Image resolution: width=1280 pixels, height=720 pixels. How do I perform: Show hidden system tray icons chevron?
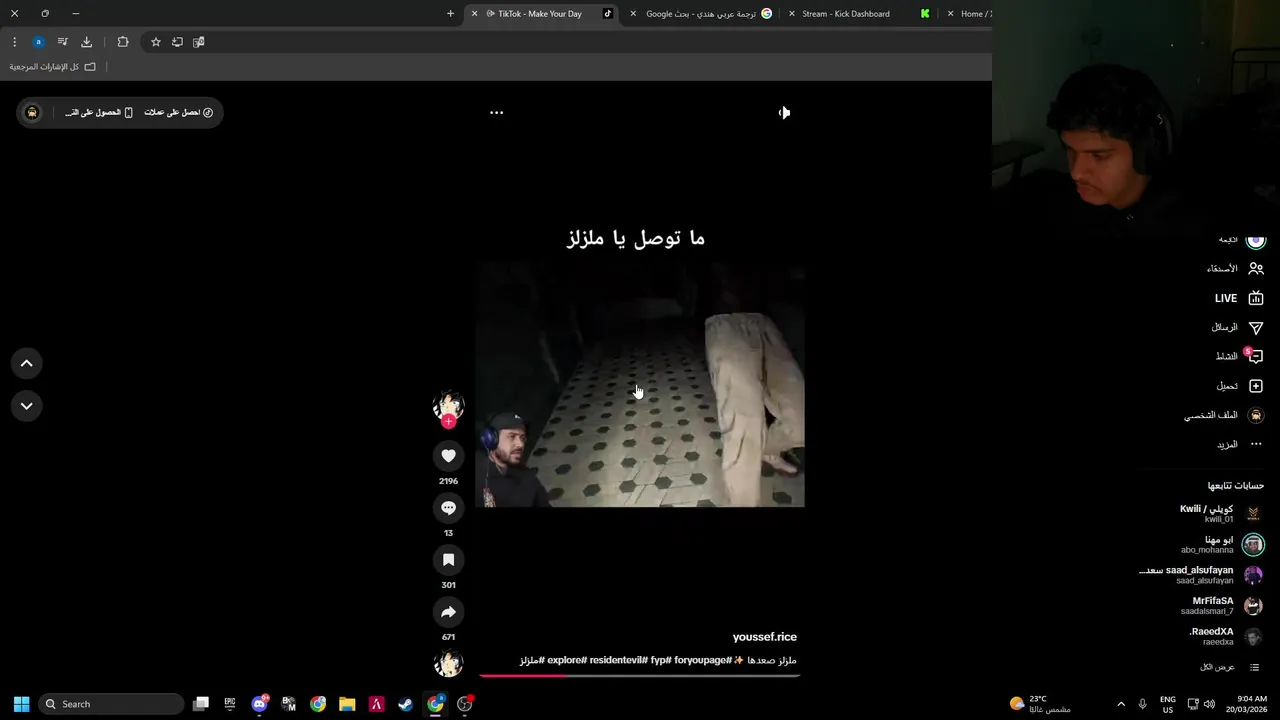tap(1121, 704)
